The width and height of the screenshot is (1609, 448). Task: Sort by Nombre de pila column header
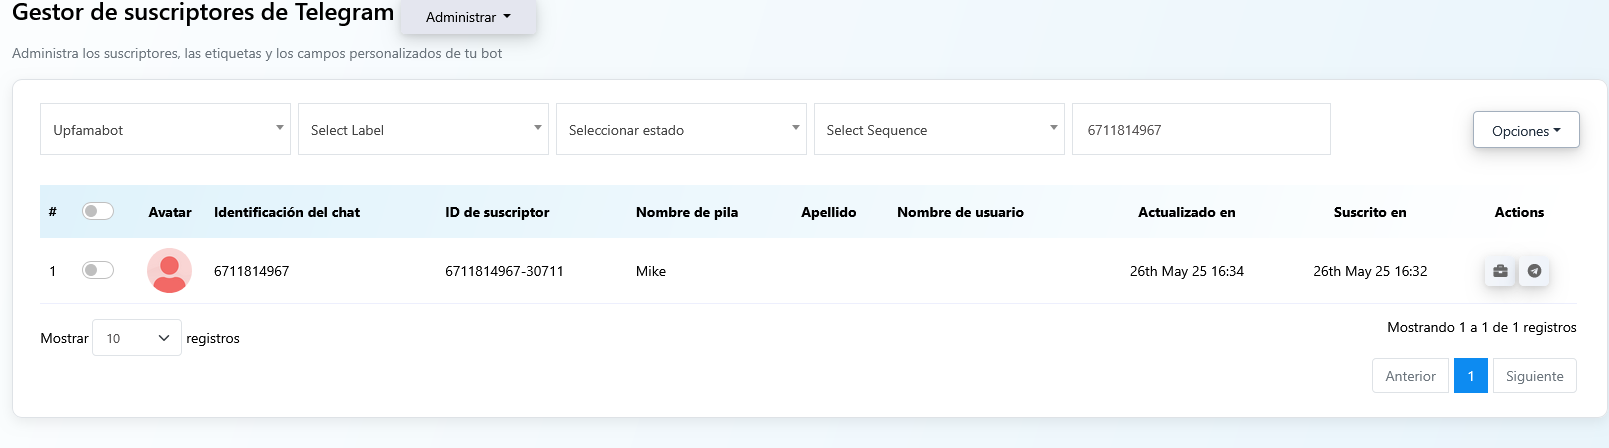[x=687, y=212]
